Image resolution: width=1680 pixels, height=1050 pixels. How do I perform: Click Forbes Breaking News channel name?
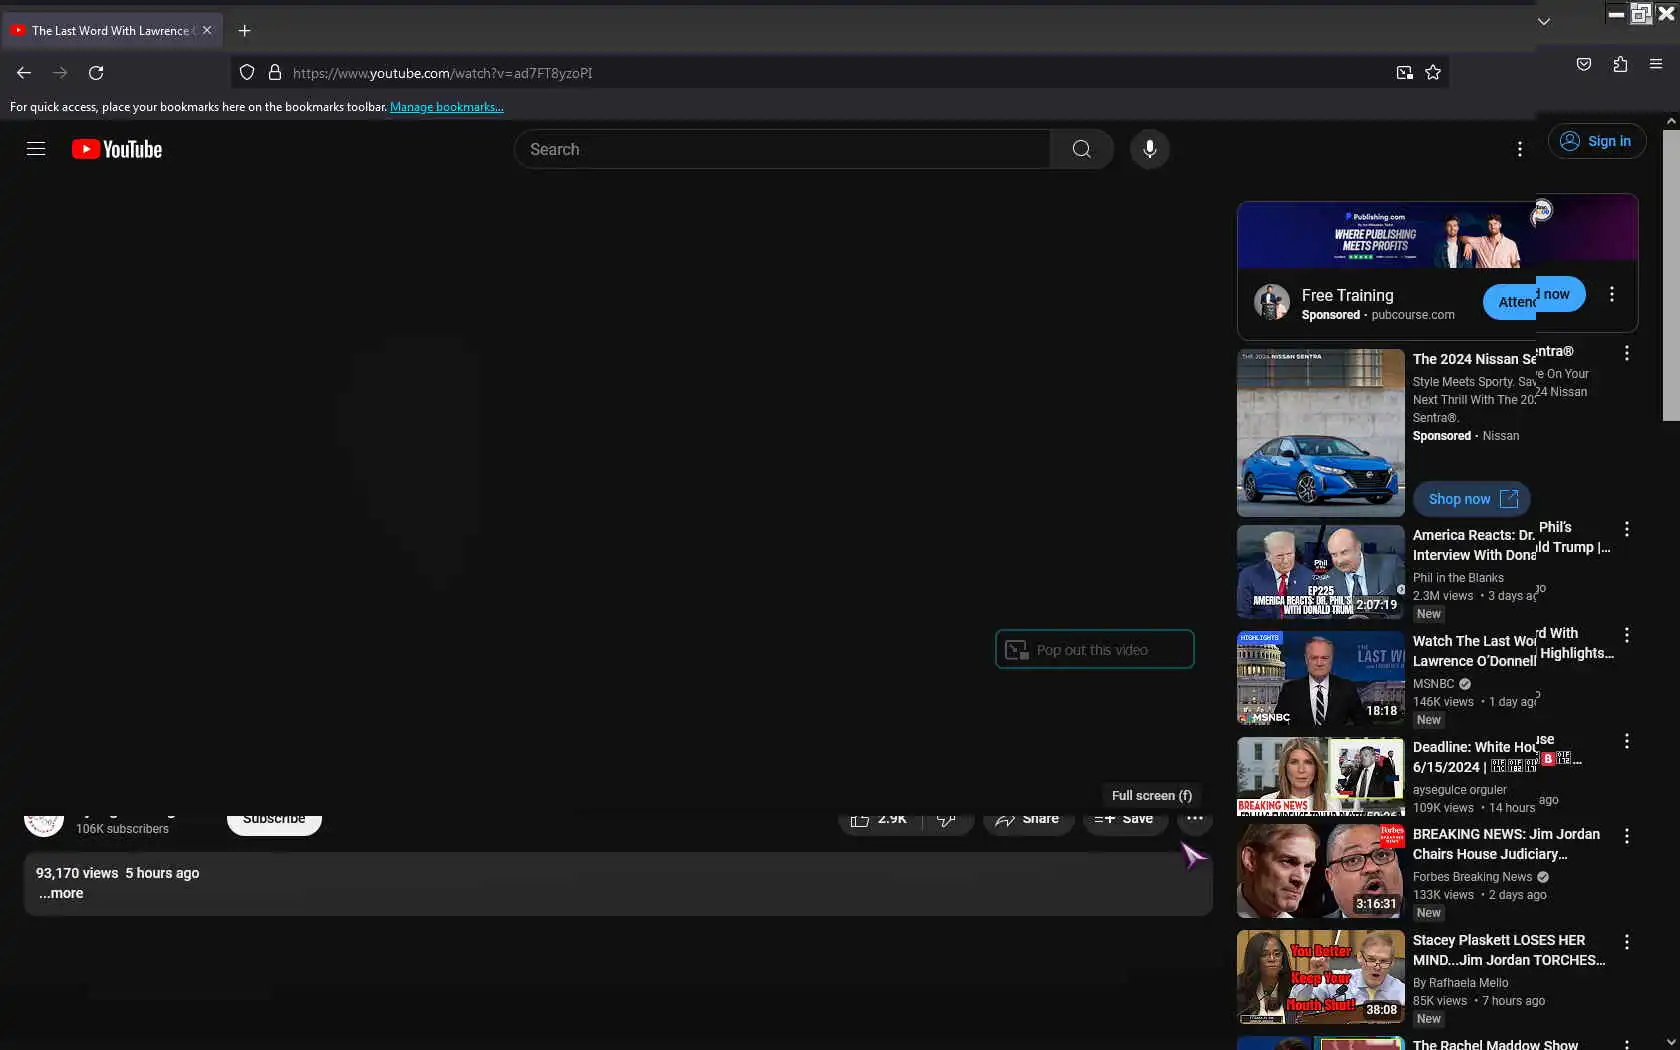pyautogui.click(x=1472, y=877)
